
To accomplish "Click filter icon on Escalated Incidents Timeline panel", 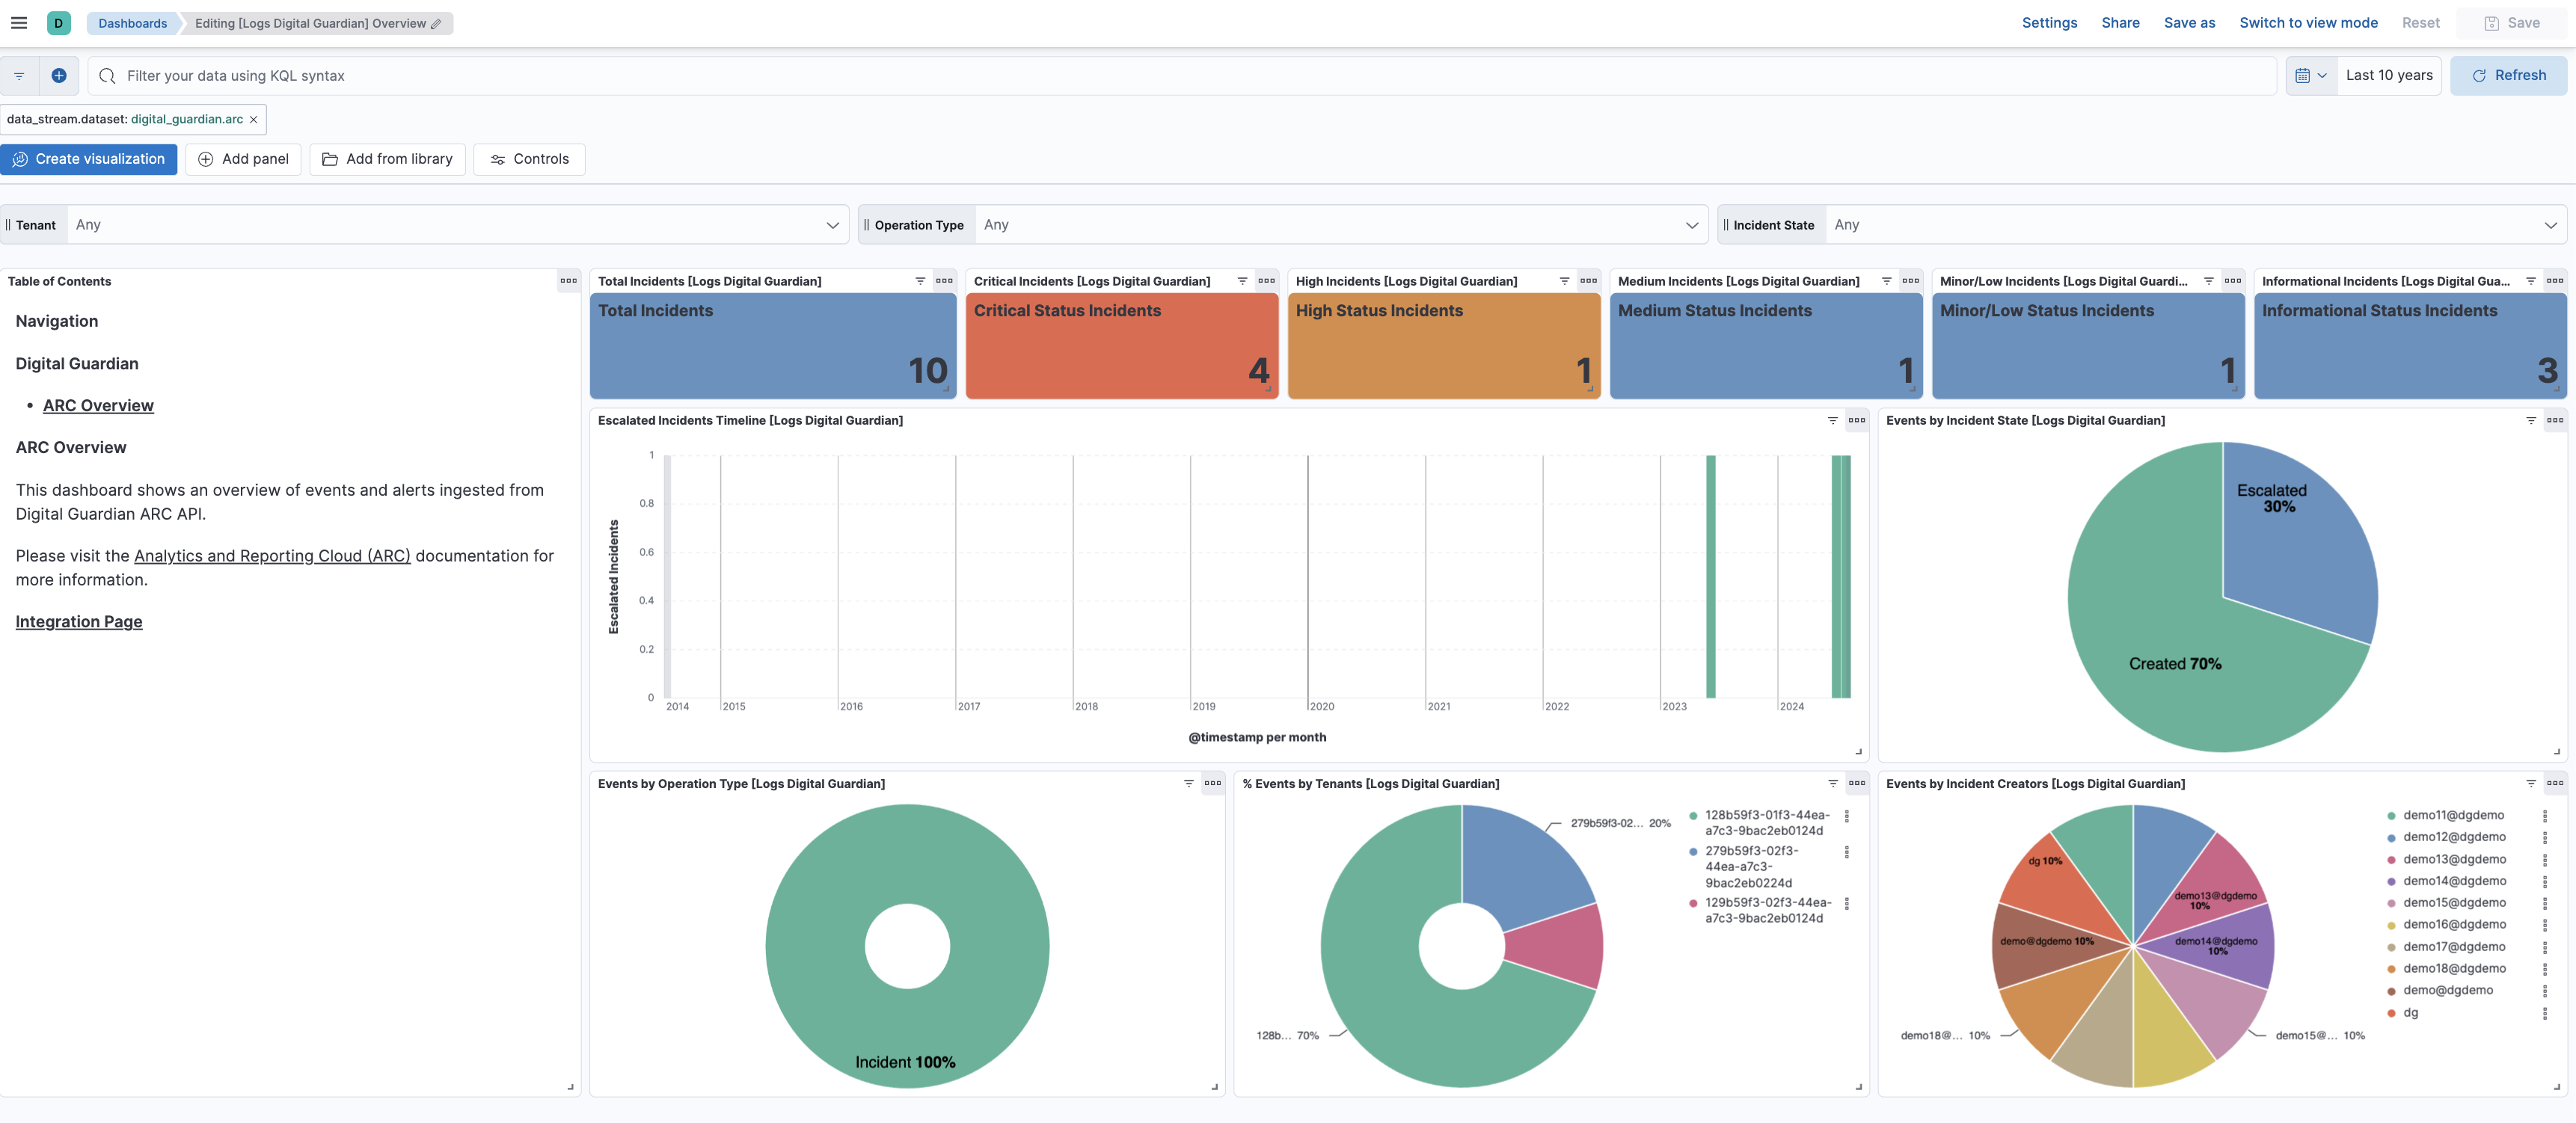I will pyautogui.click(x=1832, y=420).
